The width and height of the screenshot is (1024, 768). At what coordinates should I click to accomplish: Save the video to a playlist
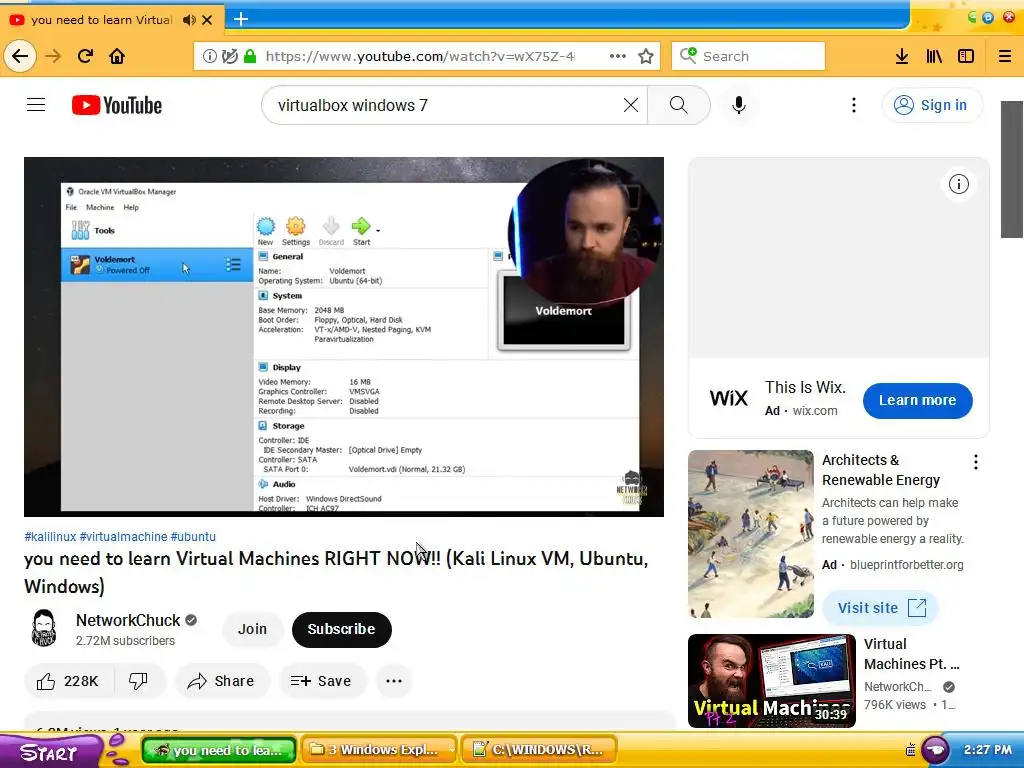click(x=321, y=681)
